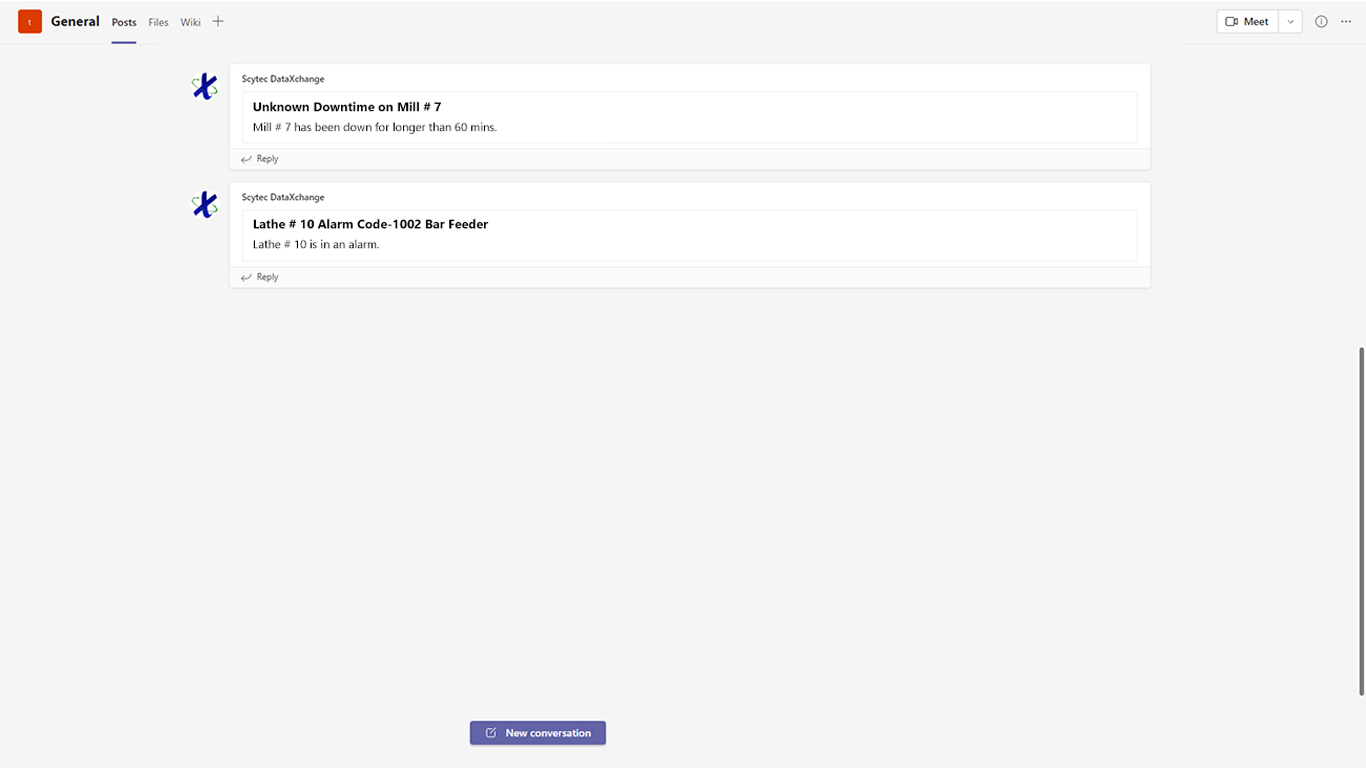Click Scytec avatar on Lathe # 10 post
Image resolution: width=1366 pixels, height=768 pixels.
tap(205, 205)
